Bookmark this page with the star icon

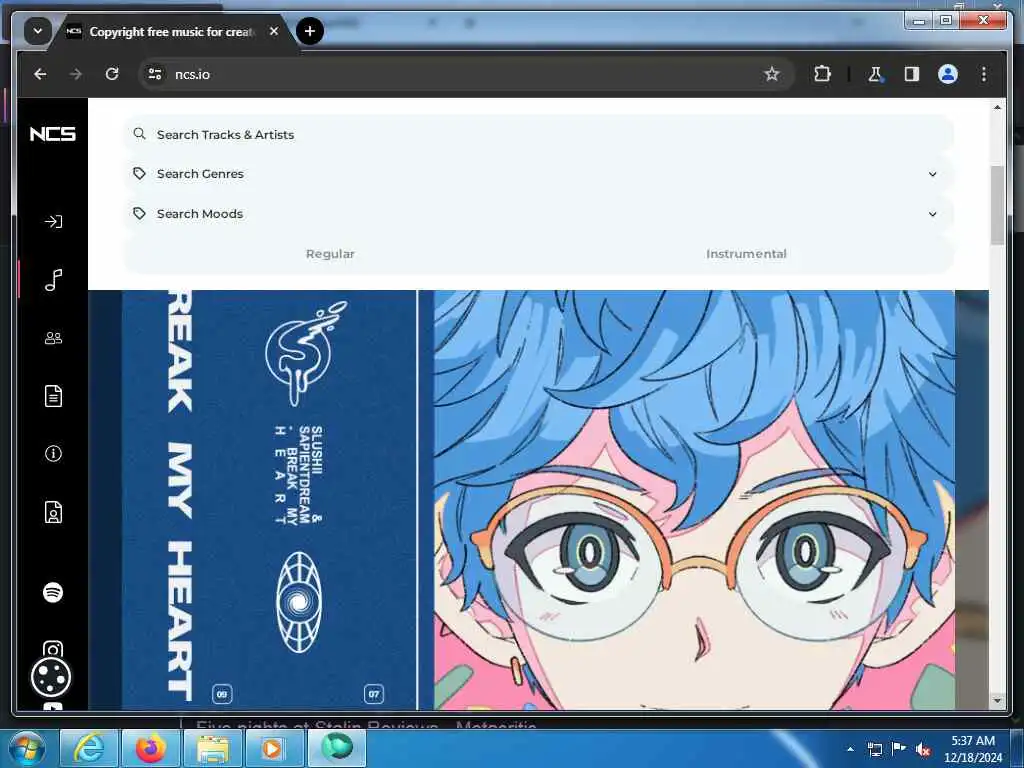point(772,74)
